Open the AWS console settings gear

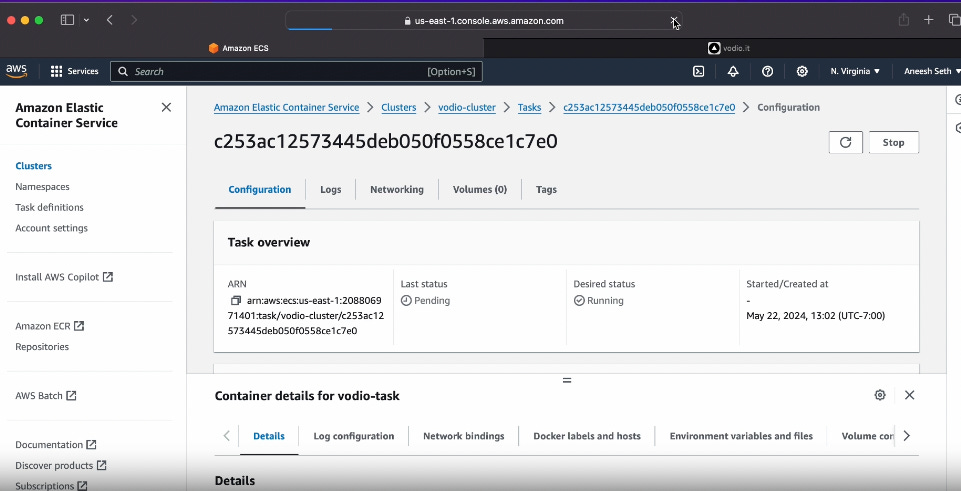pyautogui.click(x=802, y=71)
